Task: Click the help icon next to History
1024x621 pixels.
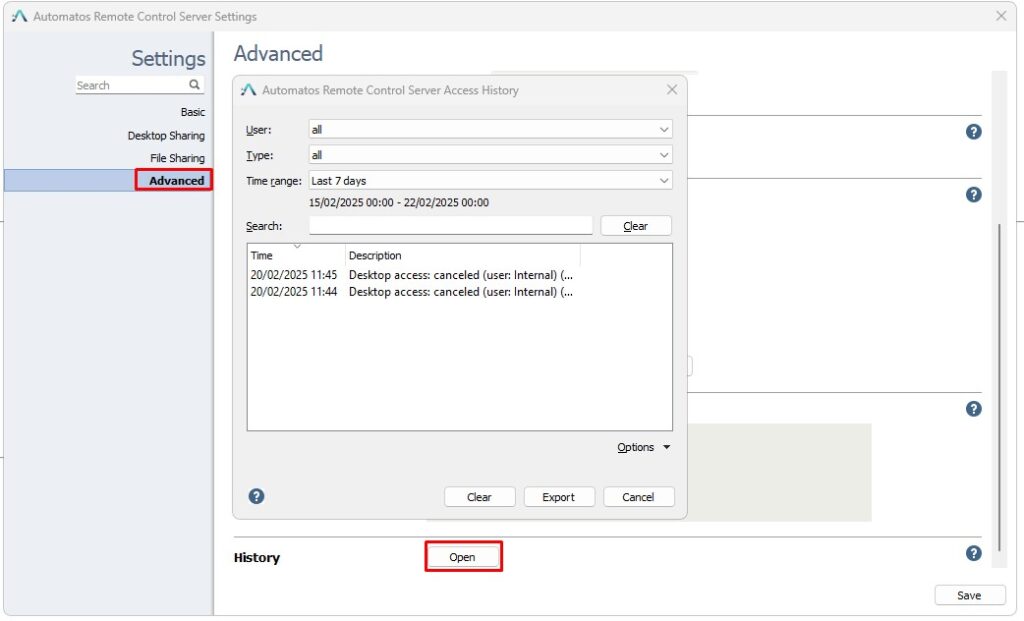Action: pyautogui.click(x=972, y=553)
